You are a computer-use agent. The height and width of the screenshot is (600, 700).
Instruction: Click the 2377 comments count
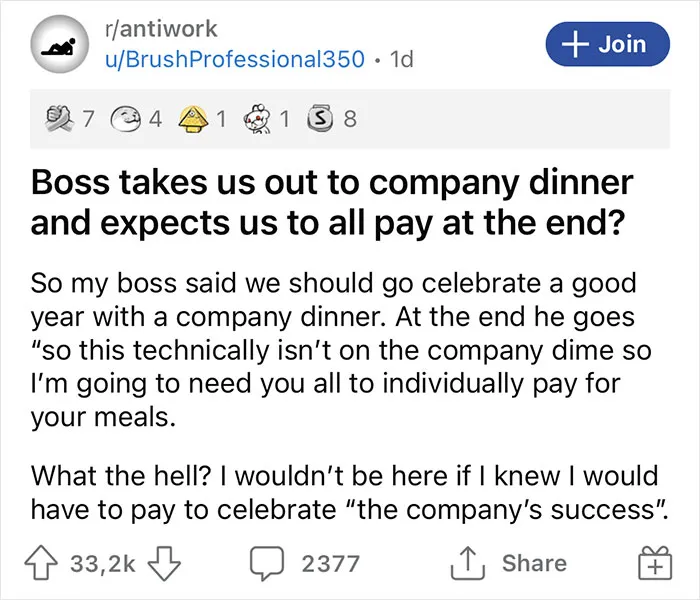click(331, 563)
